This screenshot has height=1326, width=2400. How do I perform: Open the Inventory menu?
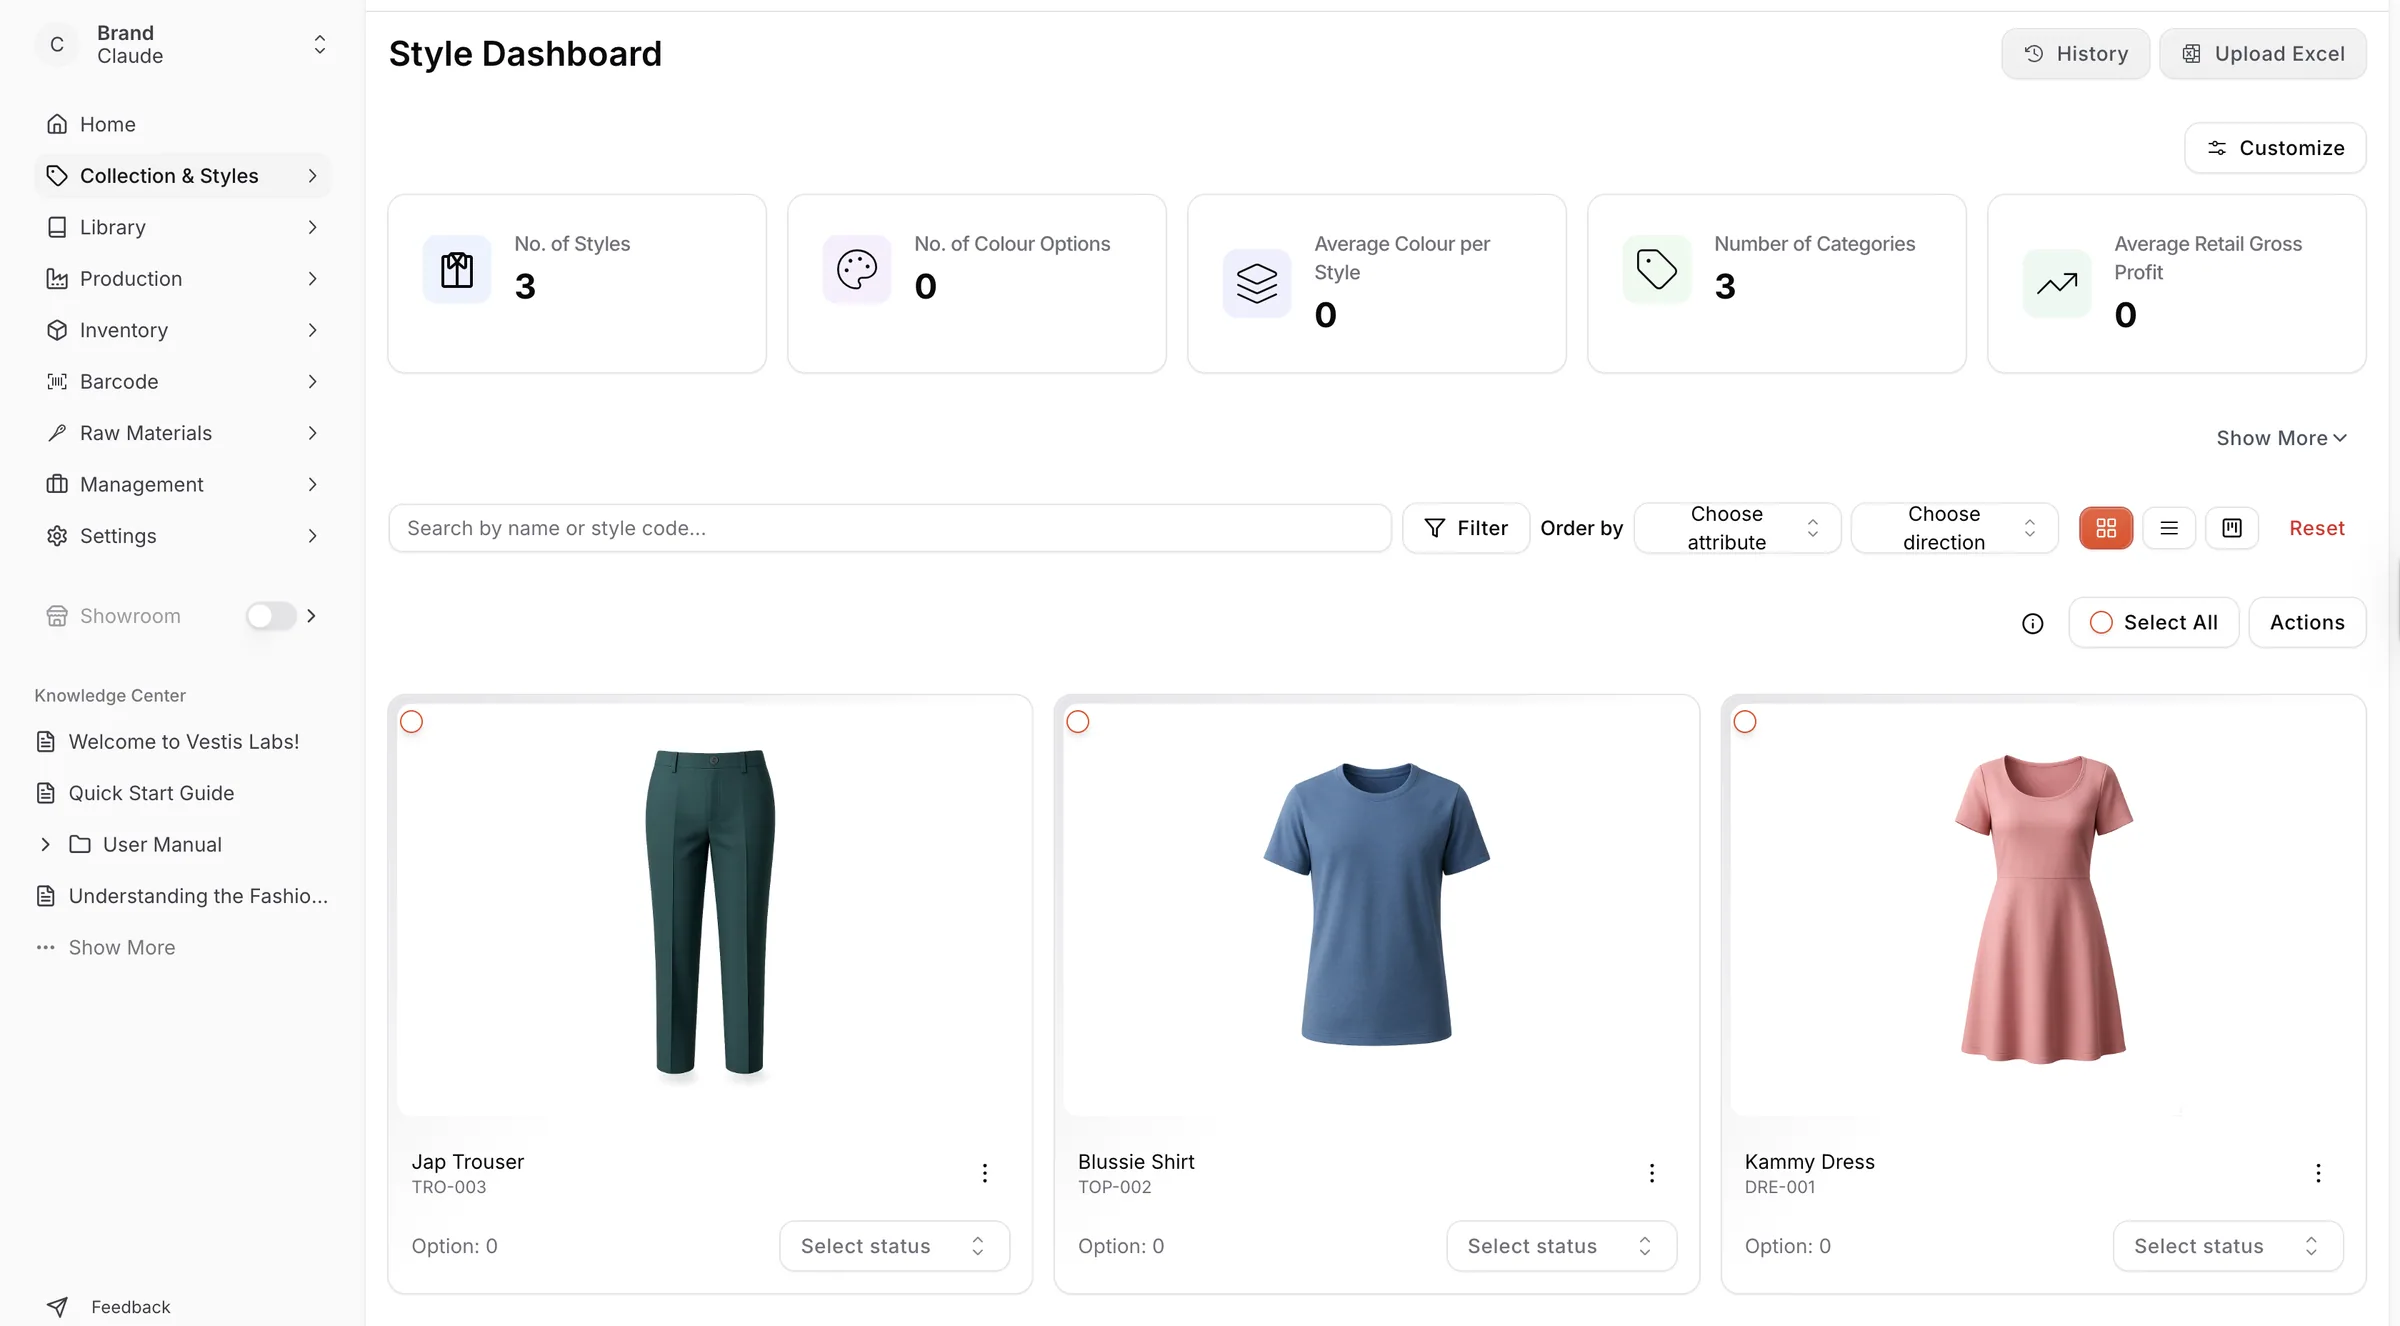(x=183, y=330)
